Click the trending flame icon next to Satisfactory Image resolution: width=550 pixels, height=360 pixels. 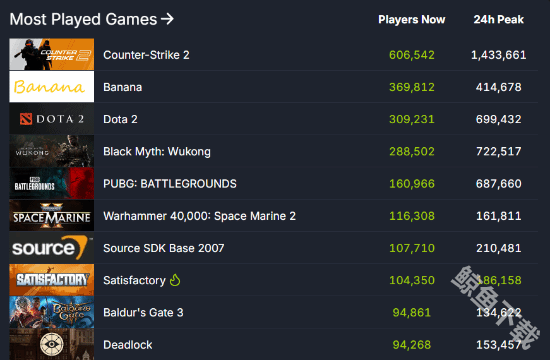coord(175,280)
